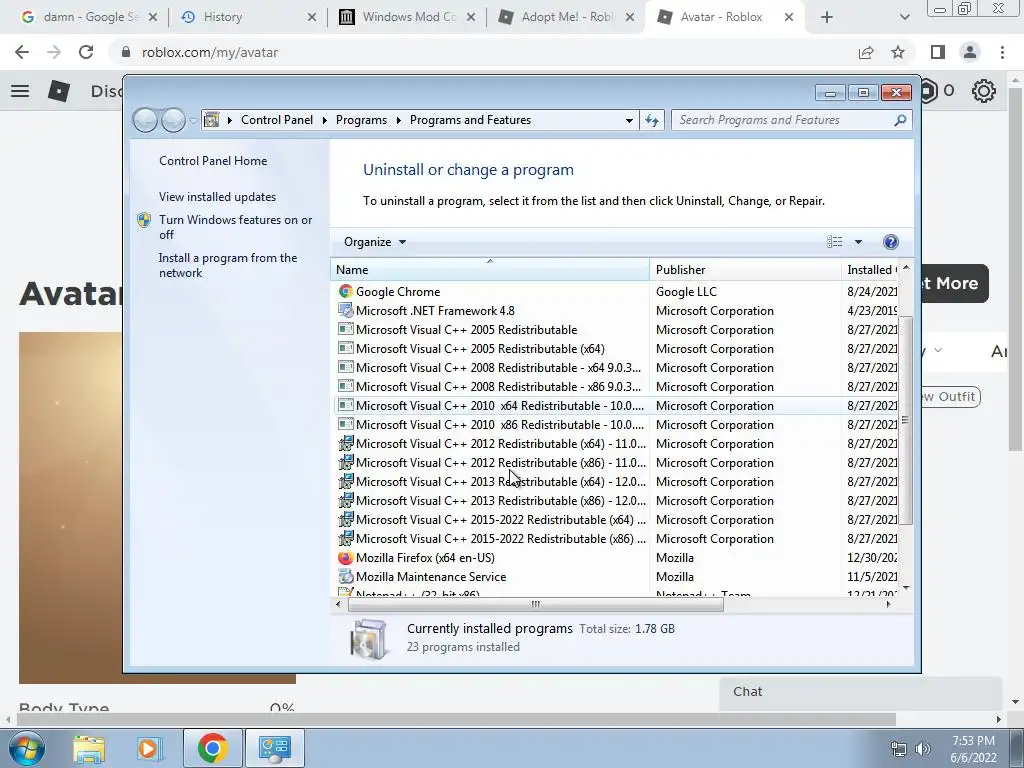The height and width of the screenshot is (768, 1024).
Task: Click Install a program from the network
Action: [227, 265]
